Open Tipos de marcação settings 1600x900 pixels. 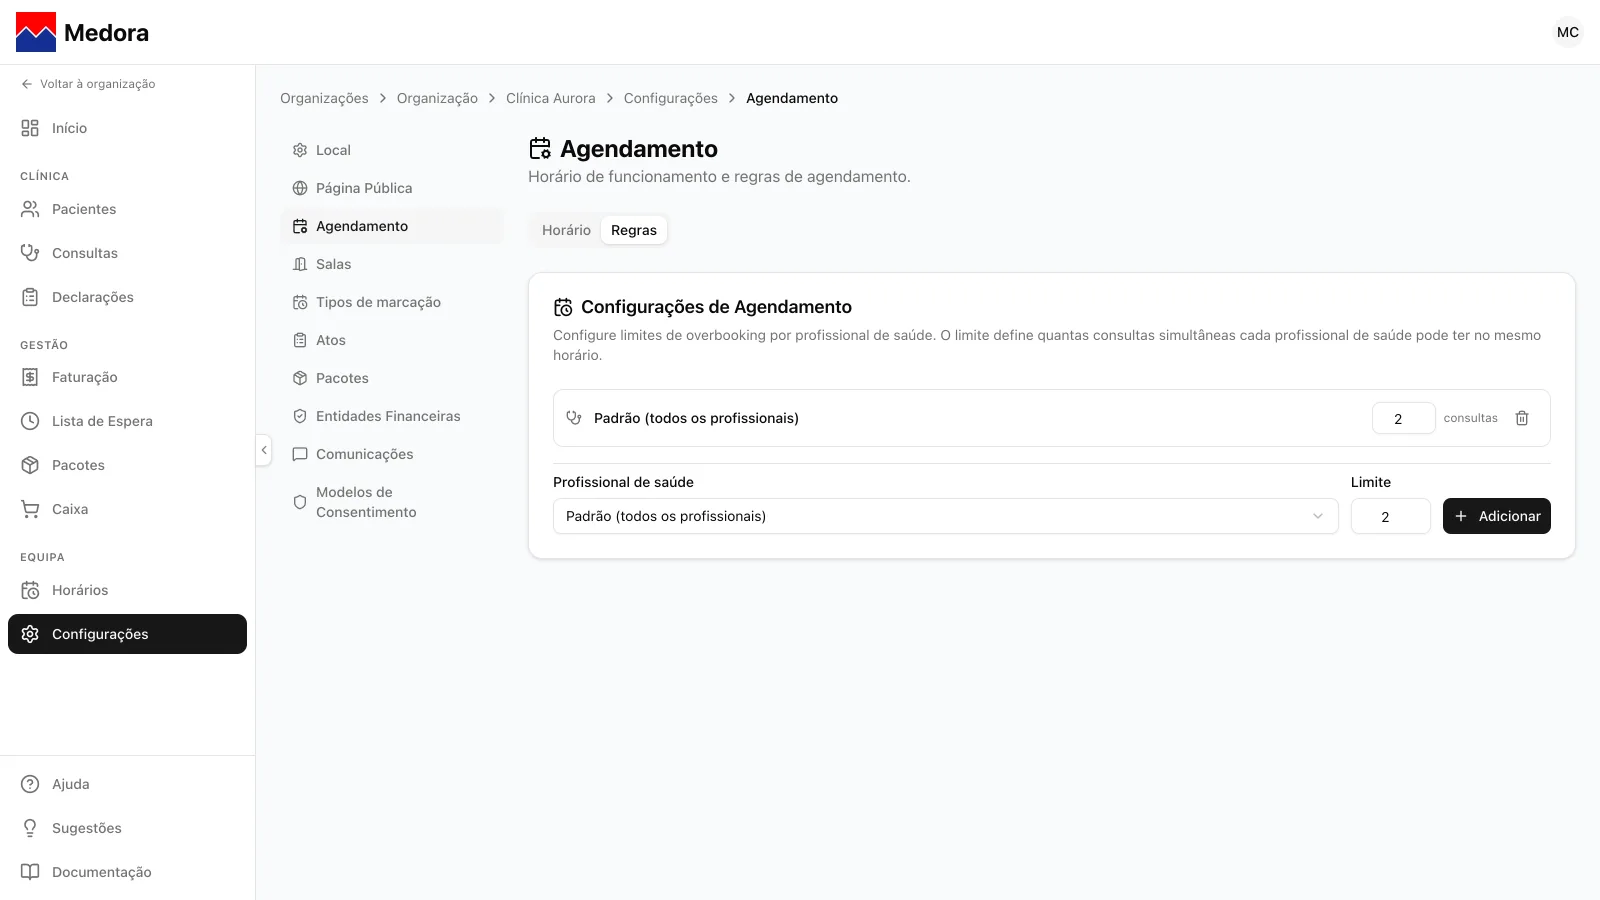click(392, 302)
